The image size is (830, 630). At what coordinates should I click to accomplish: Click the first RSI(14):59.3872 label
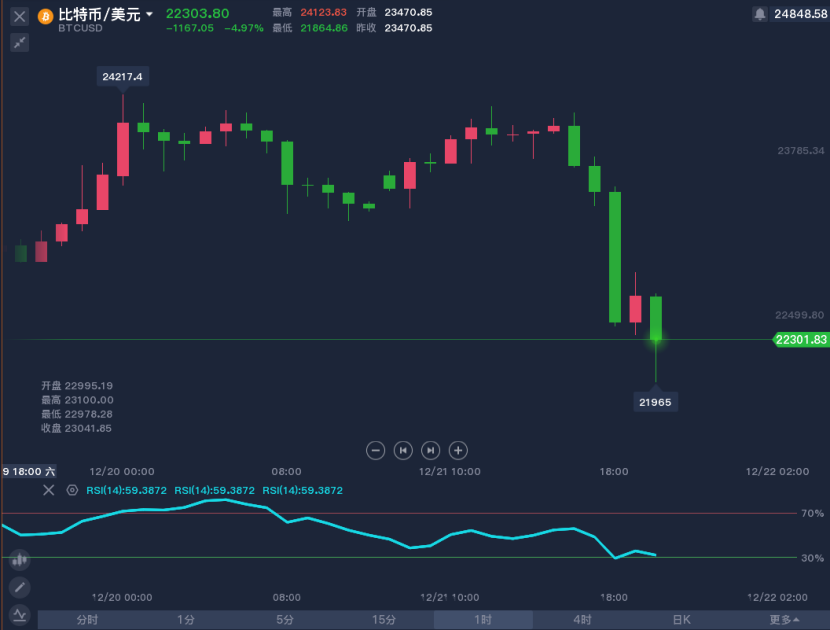[x=127, y=491]
